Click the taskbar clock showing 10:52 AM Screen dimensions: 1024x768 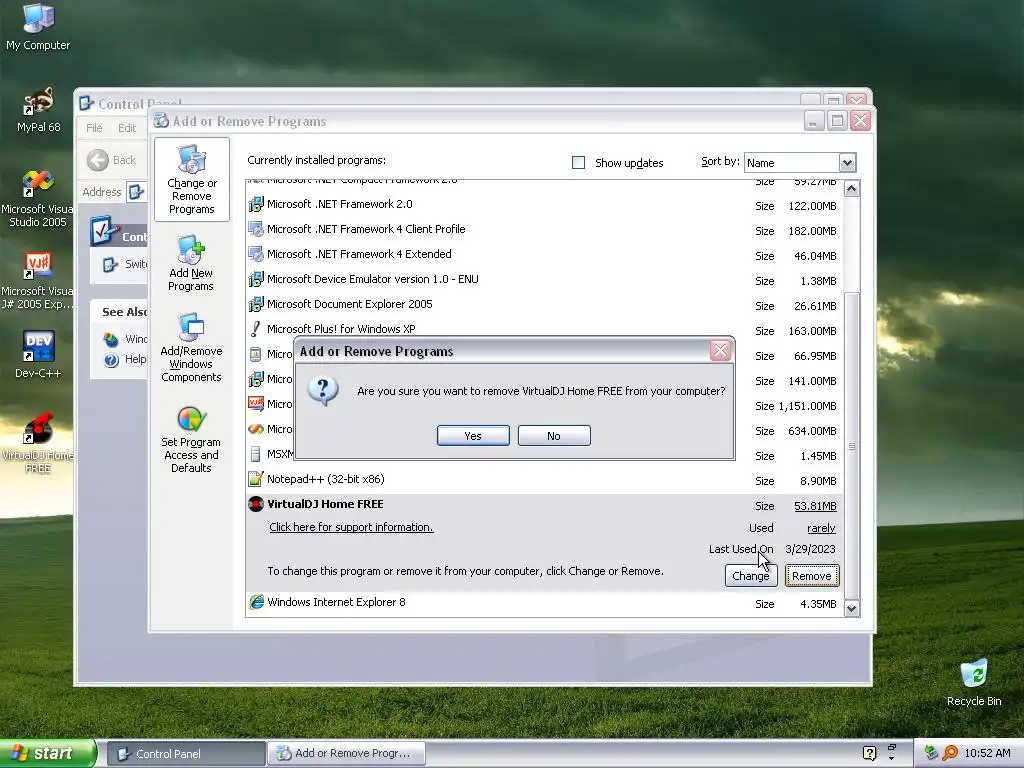point(987,753)
